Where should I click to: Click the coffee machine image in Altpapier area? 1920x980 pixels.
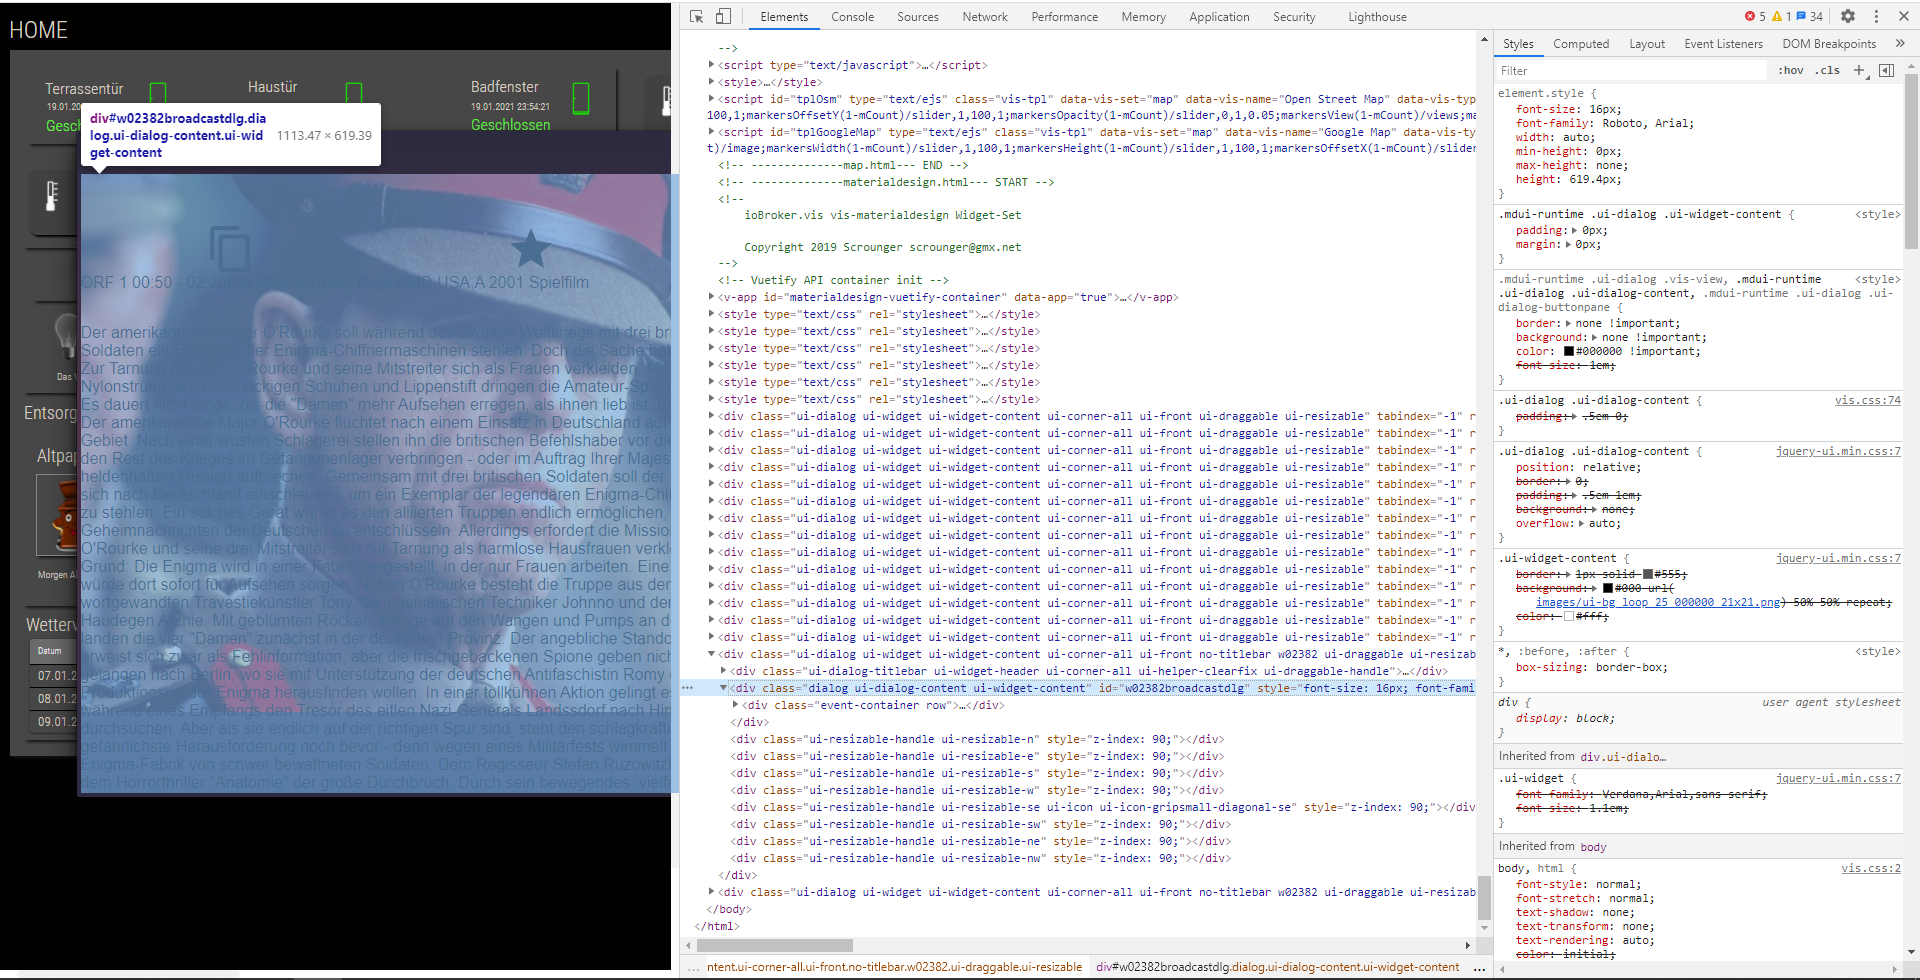tap(58, 514)
